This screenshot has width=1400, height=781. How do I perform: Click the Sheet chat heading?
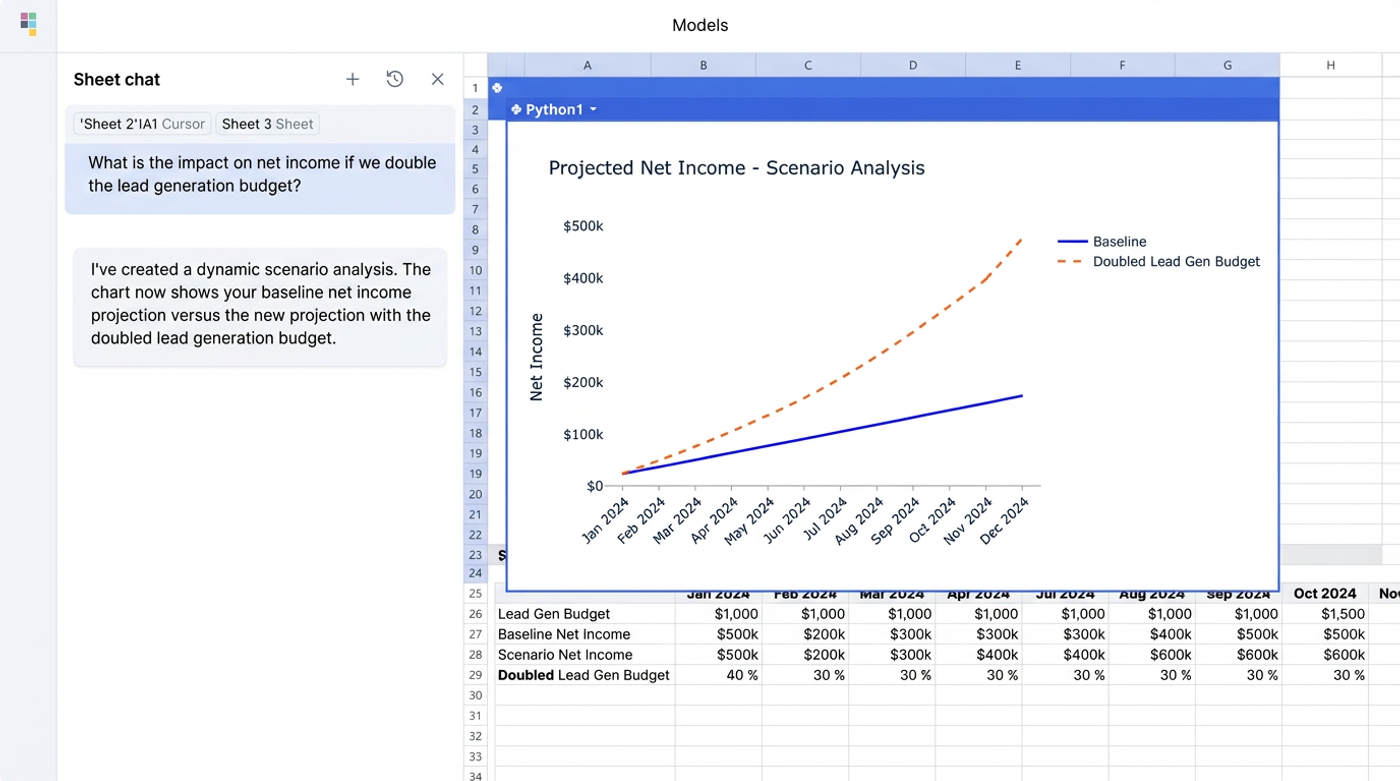(x=117, y=80)
